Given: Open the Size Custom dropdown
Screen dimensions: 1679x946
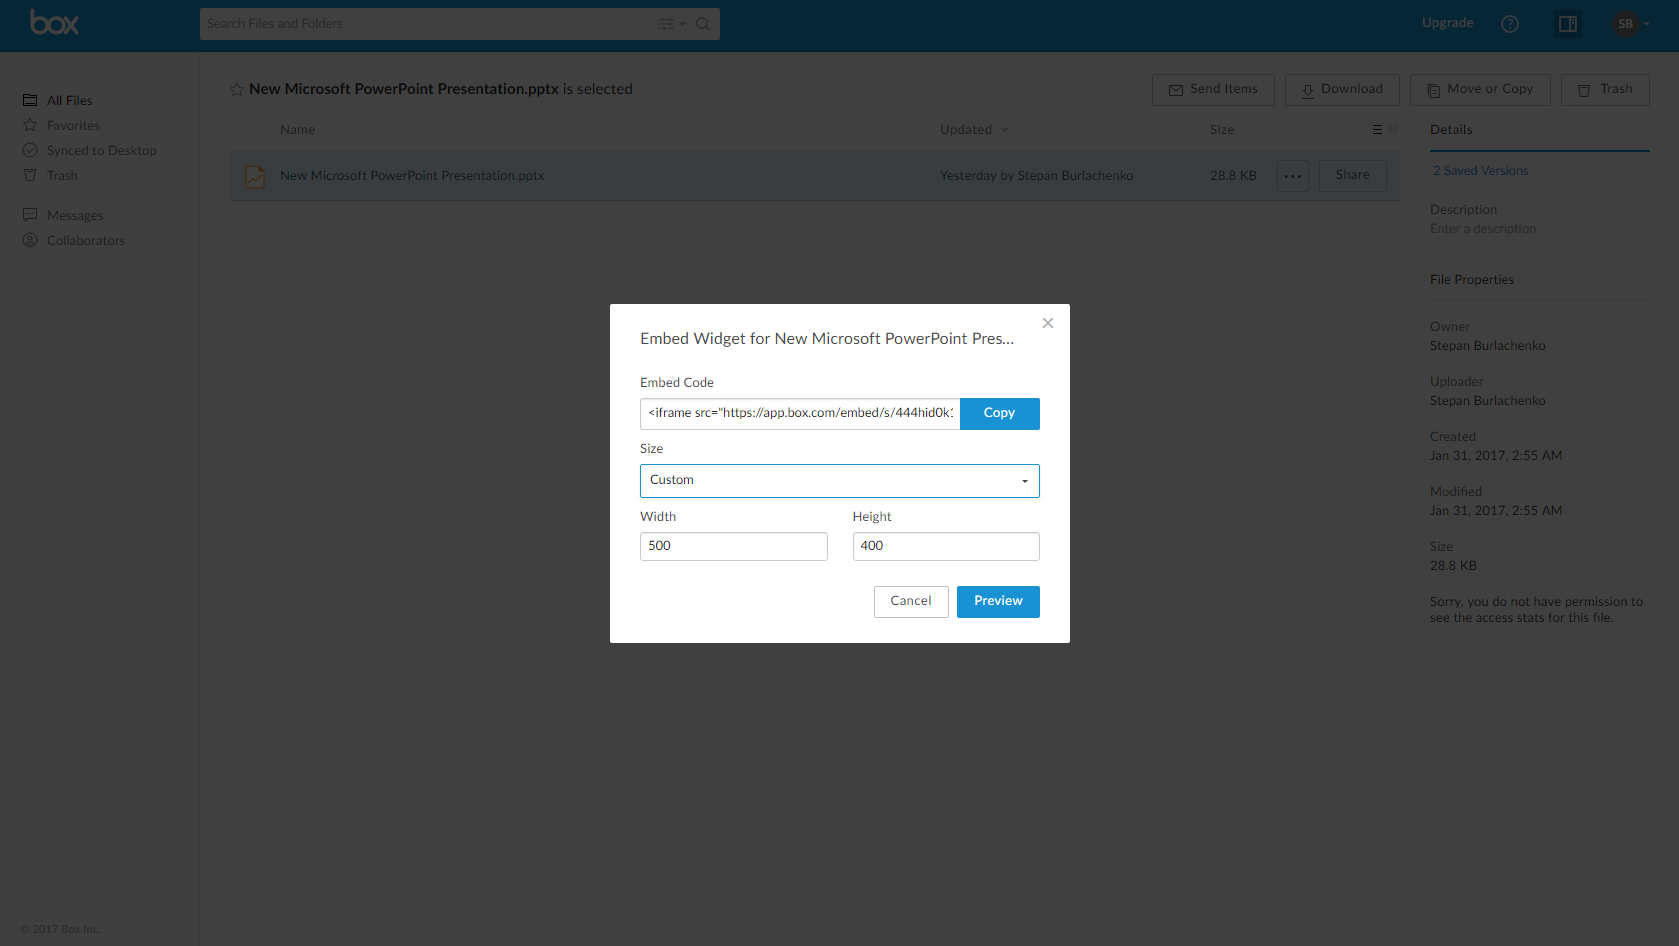Looking at the screenshot, I should (x=840, y=481).
